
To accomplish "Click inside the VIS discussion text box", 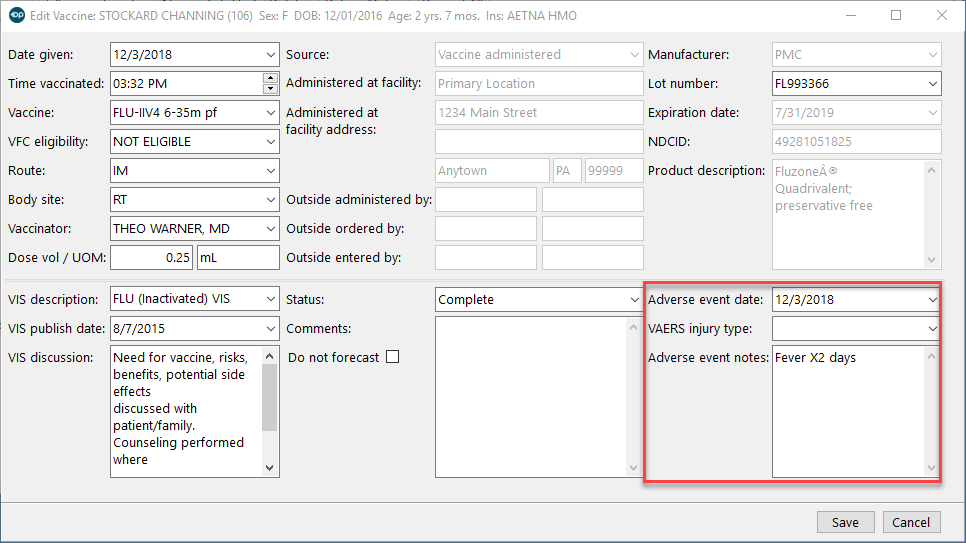I will coord(186,411).
